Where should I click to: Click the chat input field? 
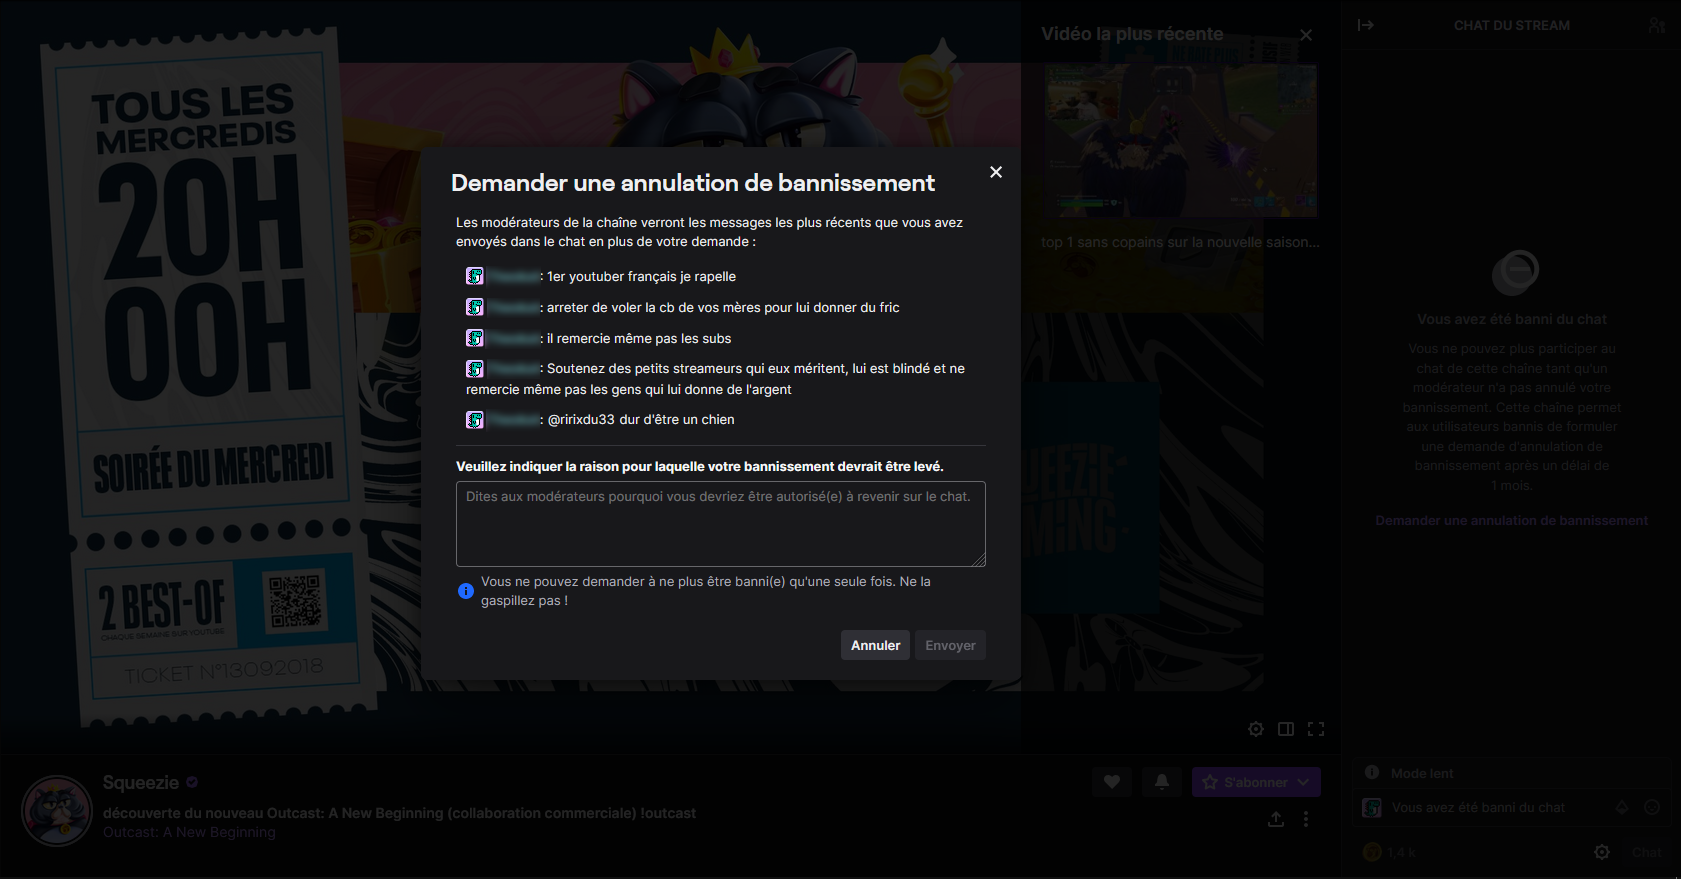(x=1511, y=808)
